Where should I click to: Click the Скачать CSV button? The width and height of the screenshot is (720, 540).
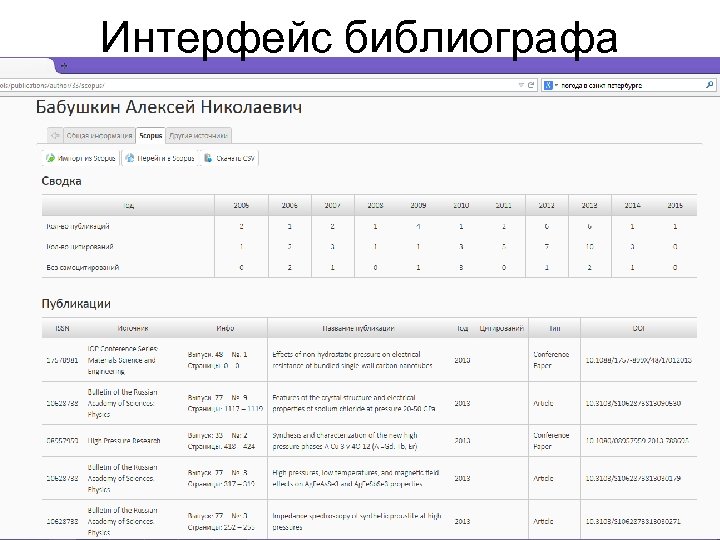tap(230, 158)
